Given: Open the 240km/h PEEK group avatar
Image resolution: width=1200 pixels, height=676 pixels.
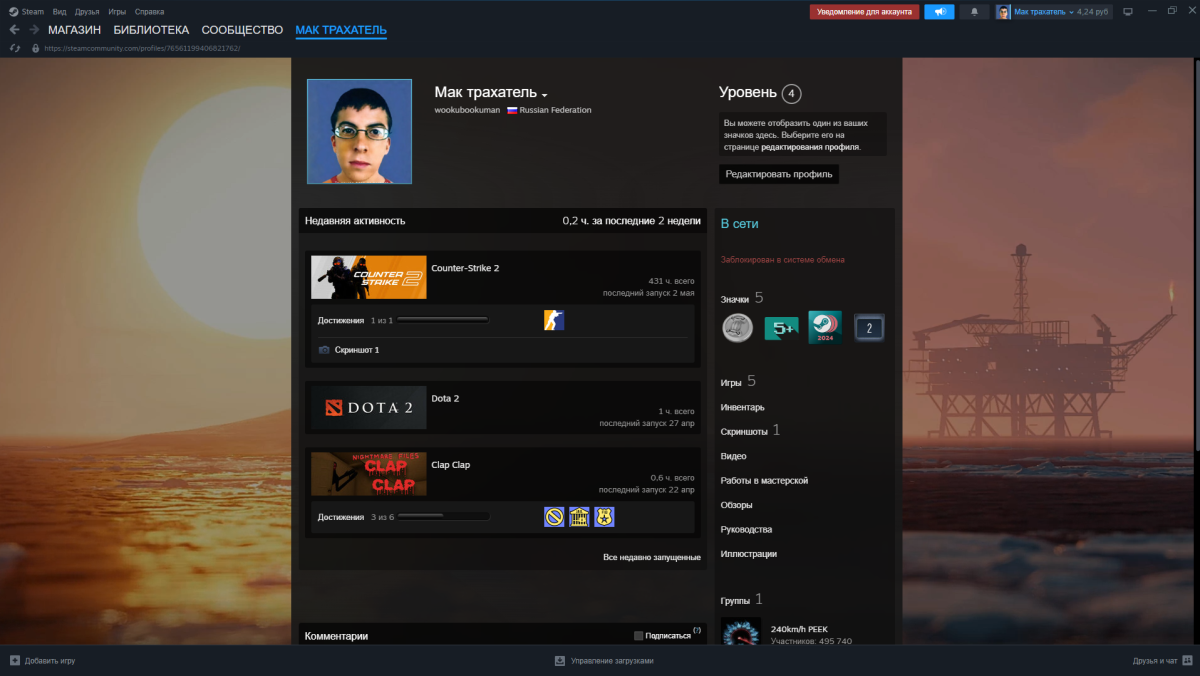Looking at the screenshot, I should click(x=741, y=632).
